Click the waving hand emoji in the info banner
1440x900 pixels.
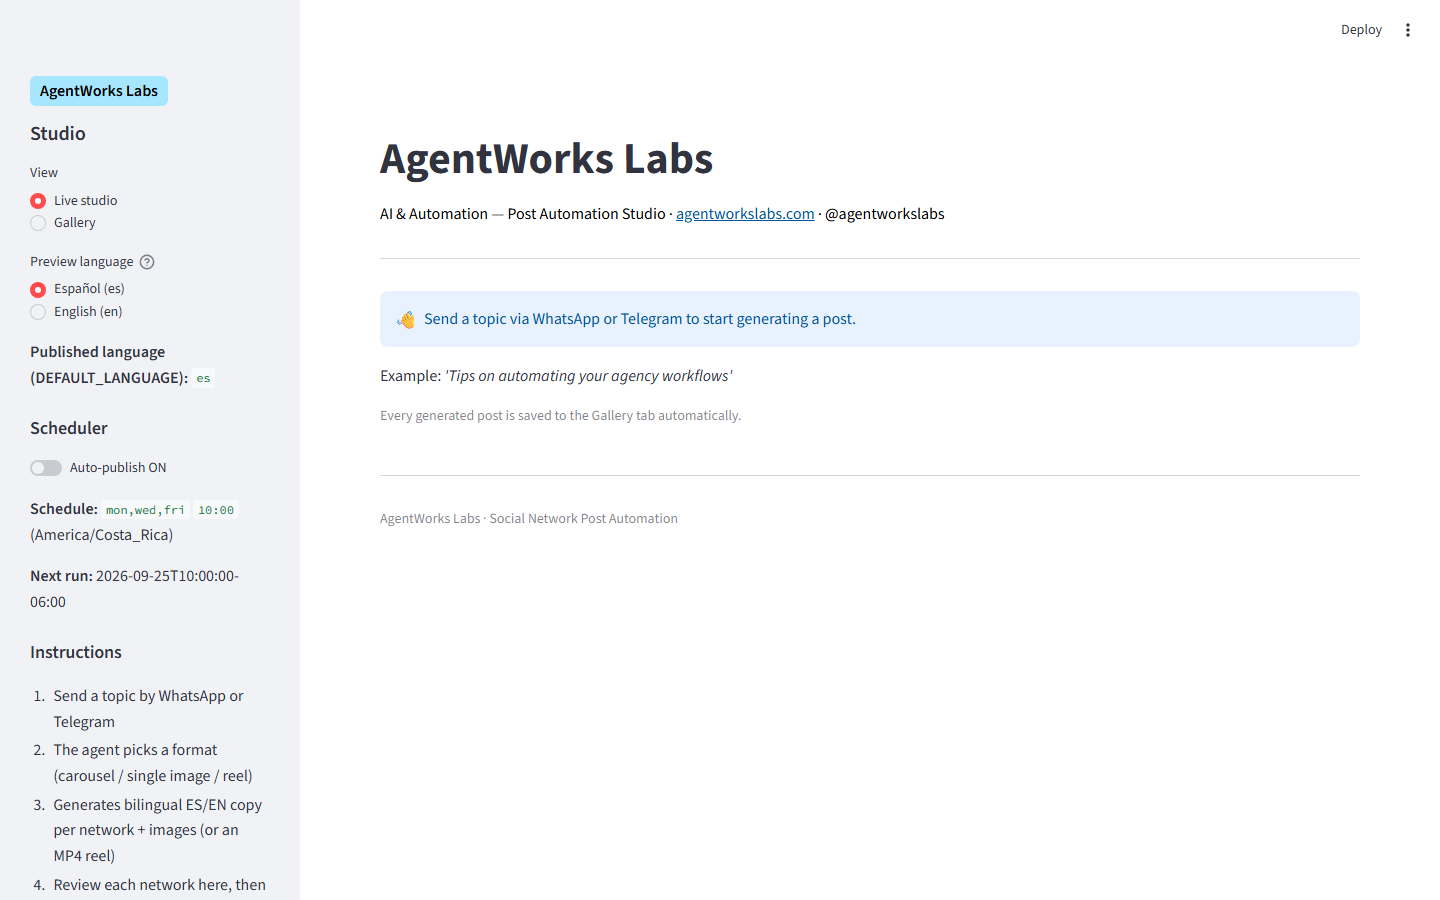tap(406, 319)
